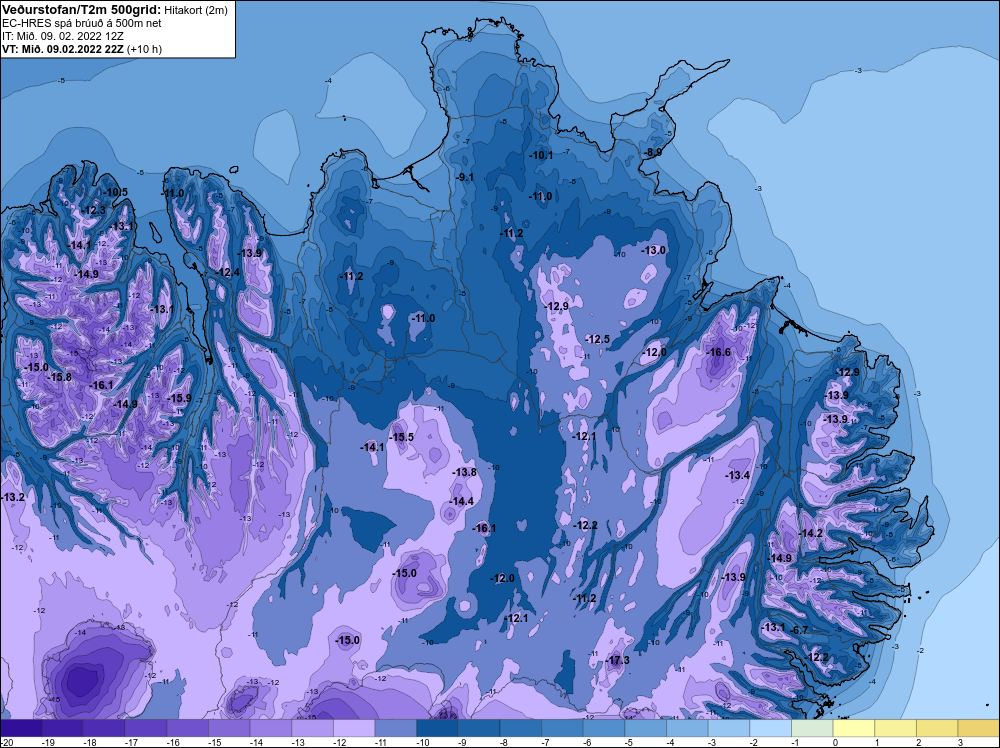Select the legend swatch labeled -7
The image size is (1000, 748).
click(562, 728)
